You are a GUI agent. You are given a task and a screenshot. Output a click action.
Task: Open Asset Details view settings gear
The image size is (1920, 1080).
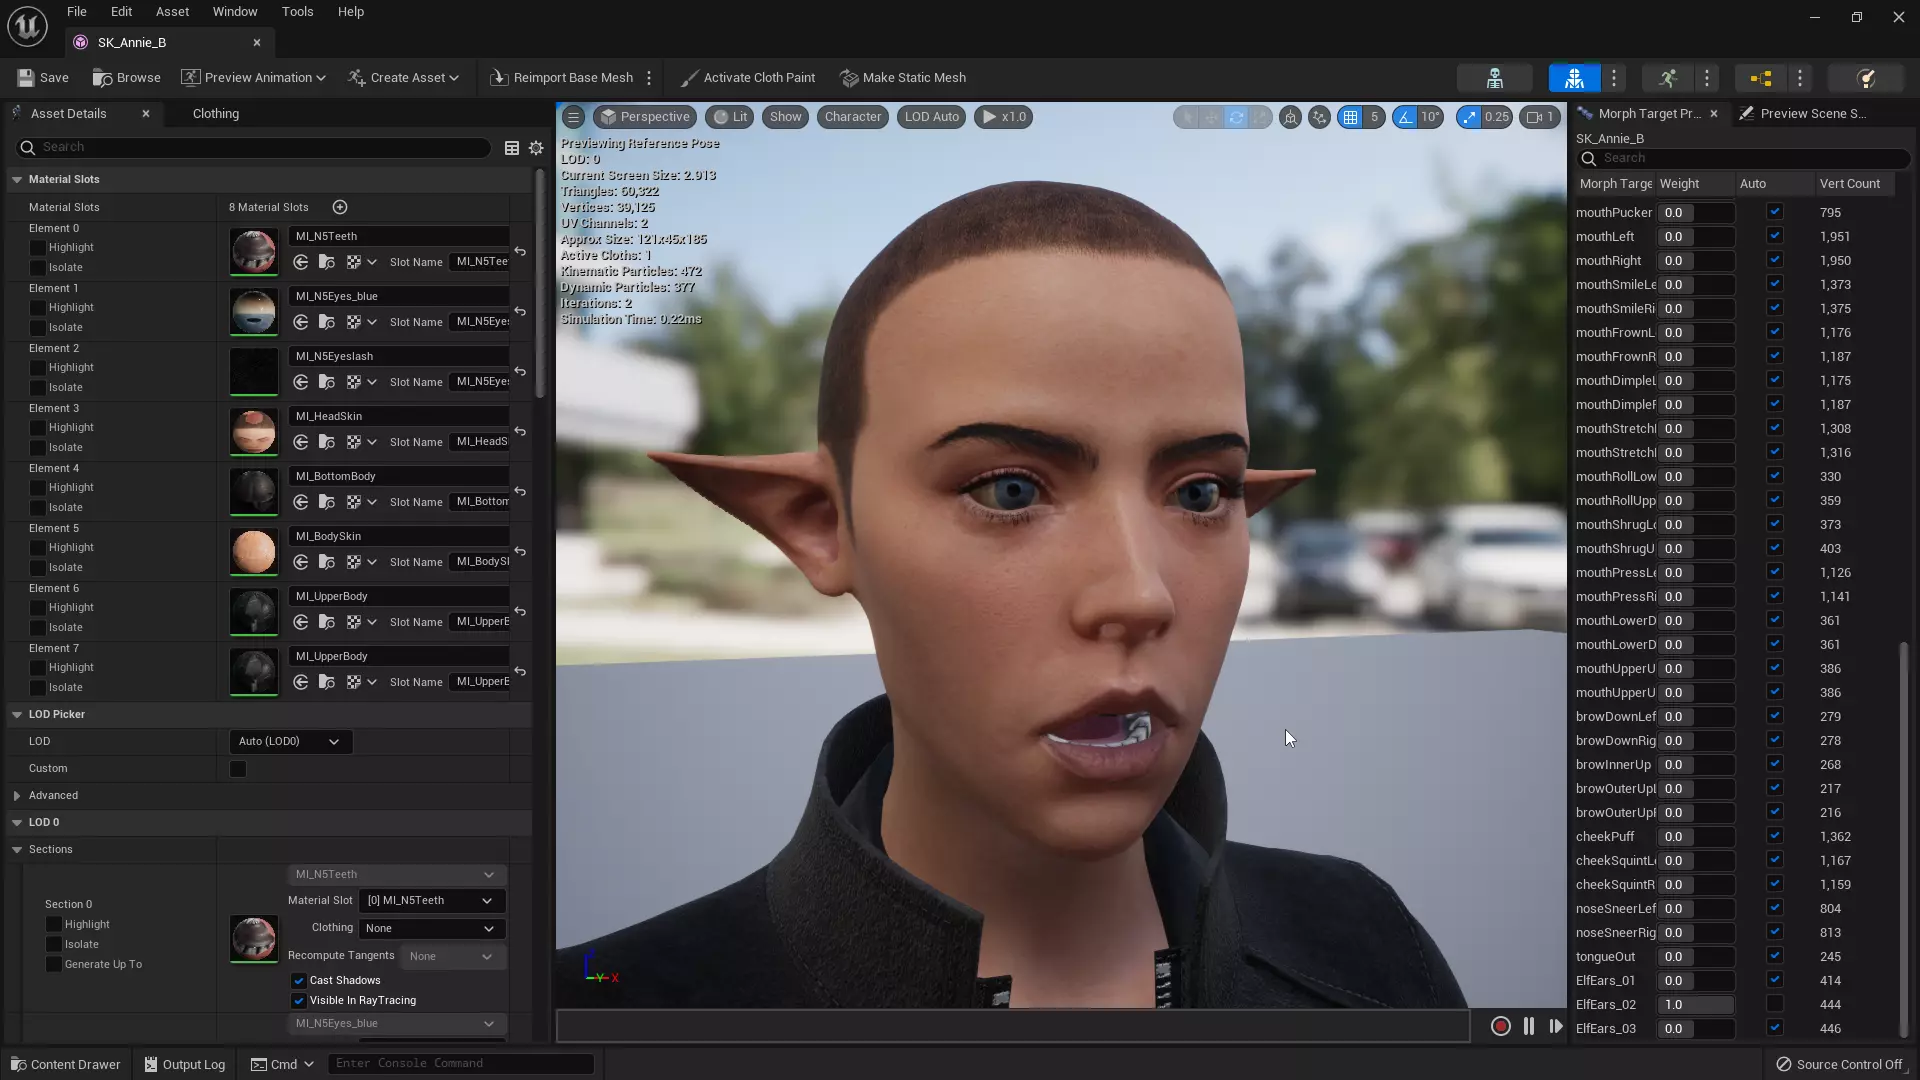pyautogui.click(x=536, y=148)
